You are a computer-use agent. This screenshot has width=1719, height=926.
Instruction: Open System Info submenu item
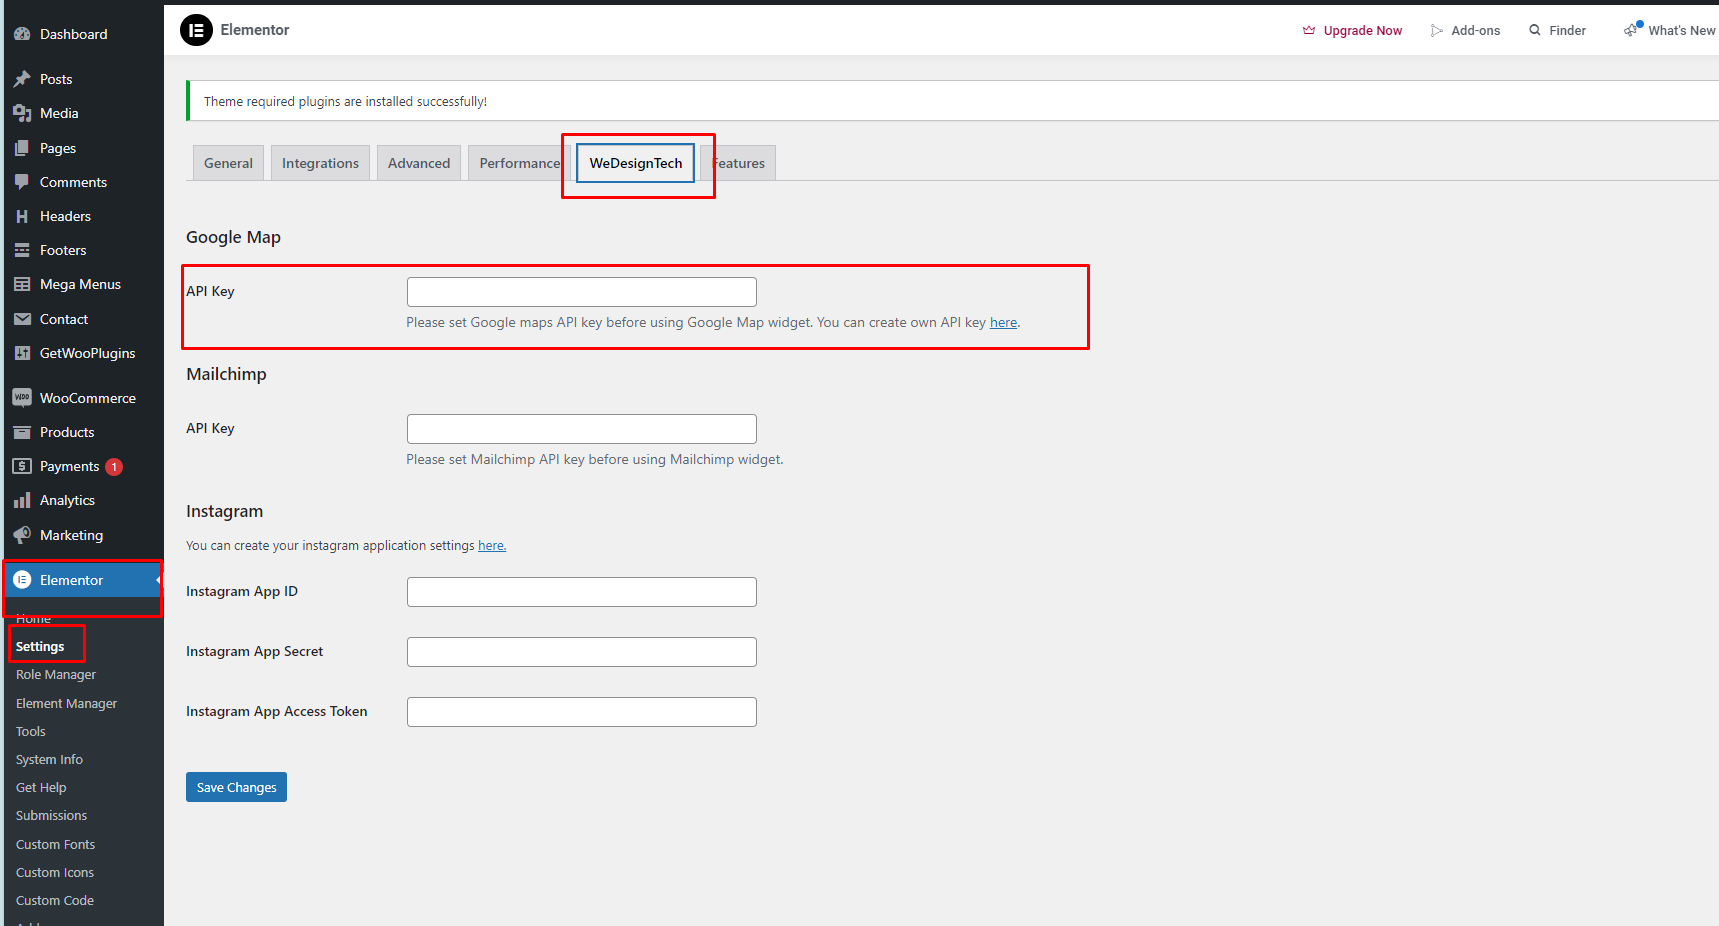[49, 759]
